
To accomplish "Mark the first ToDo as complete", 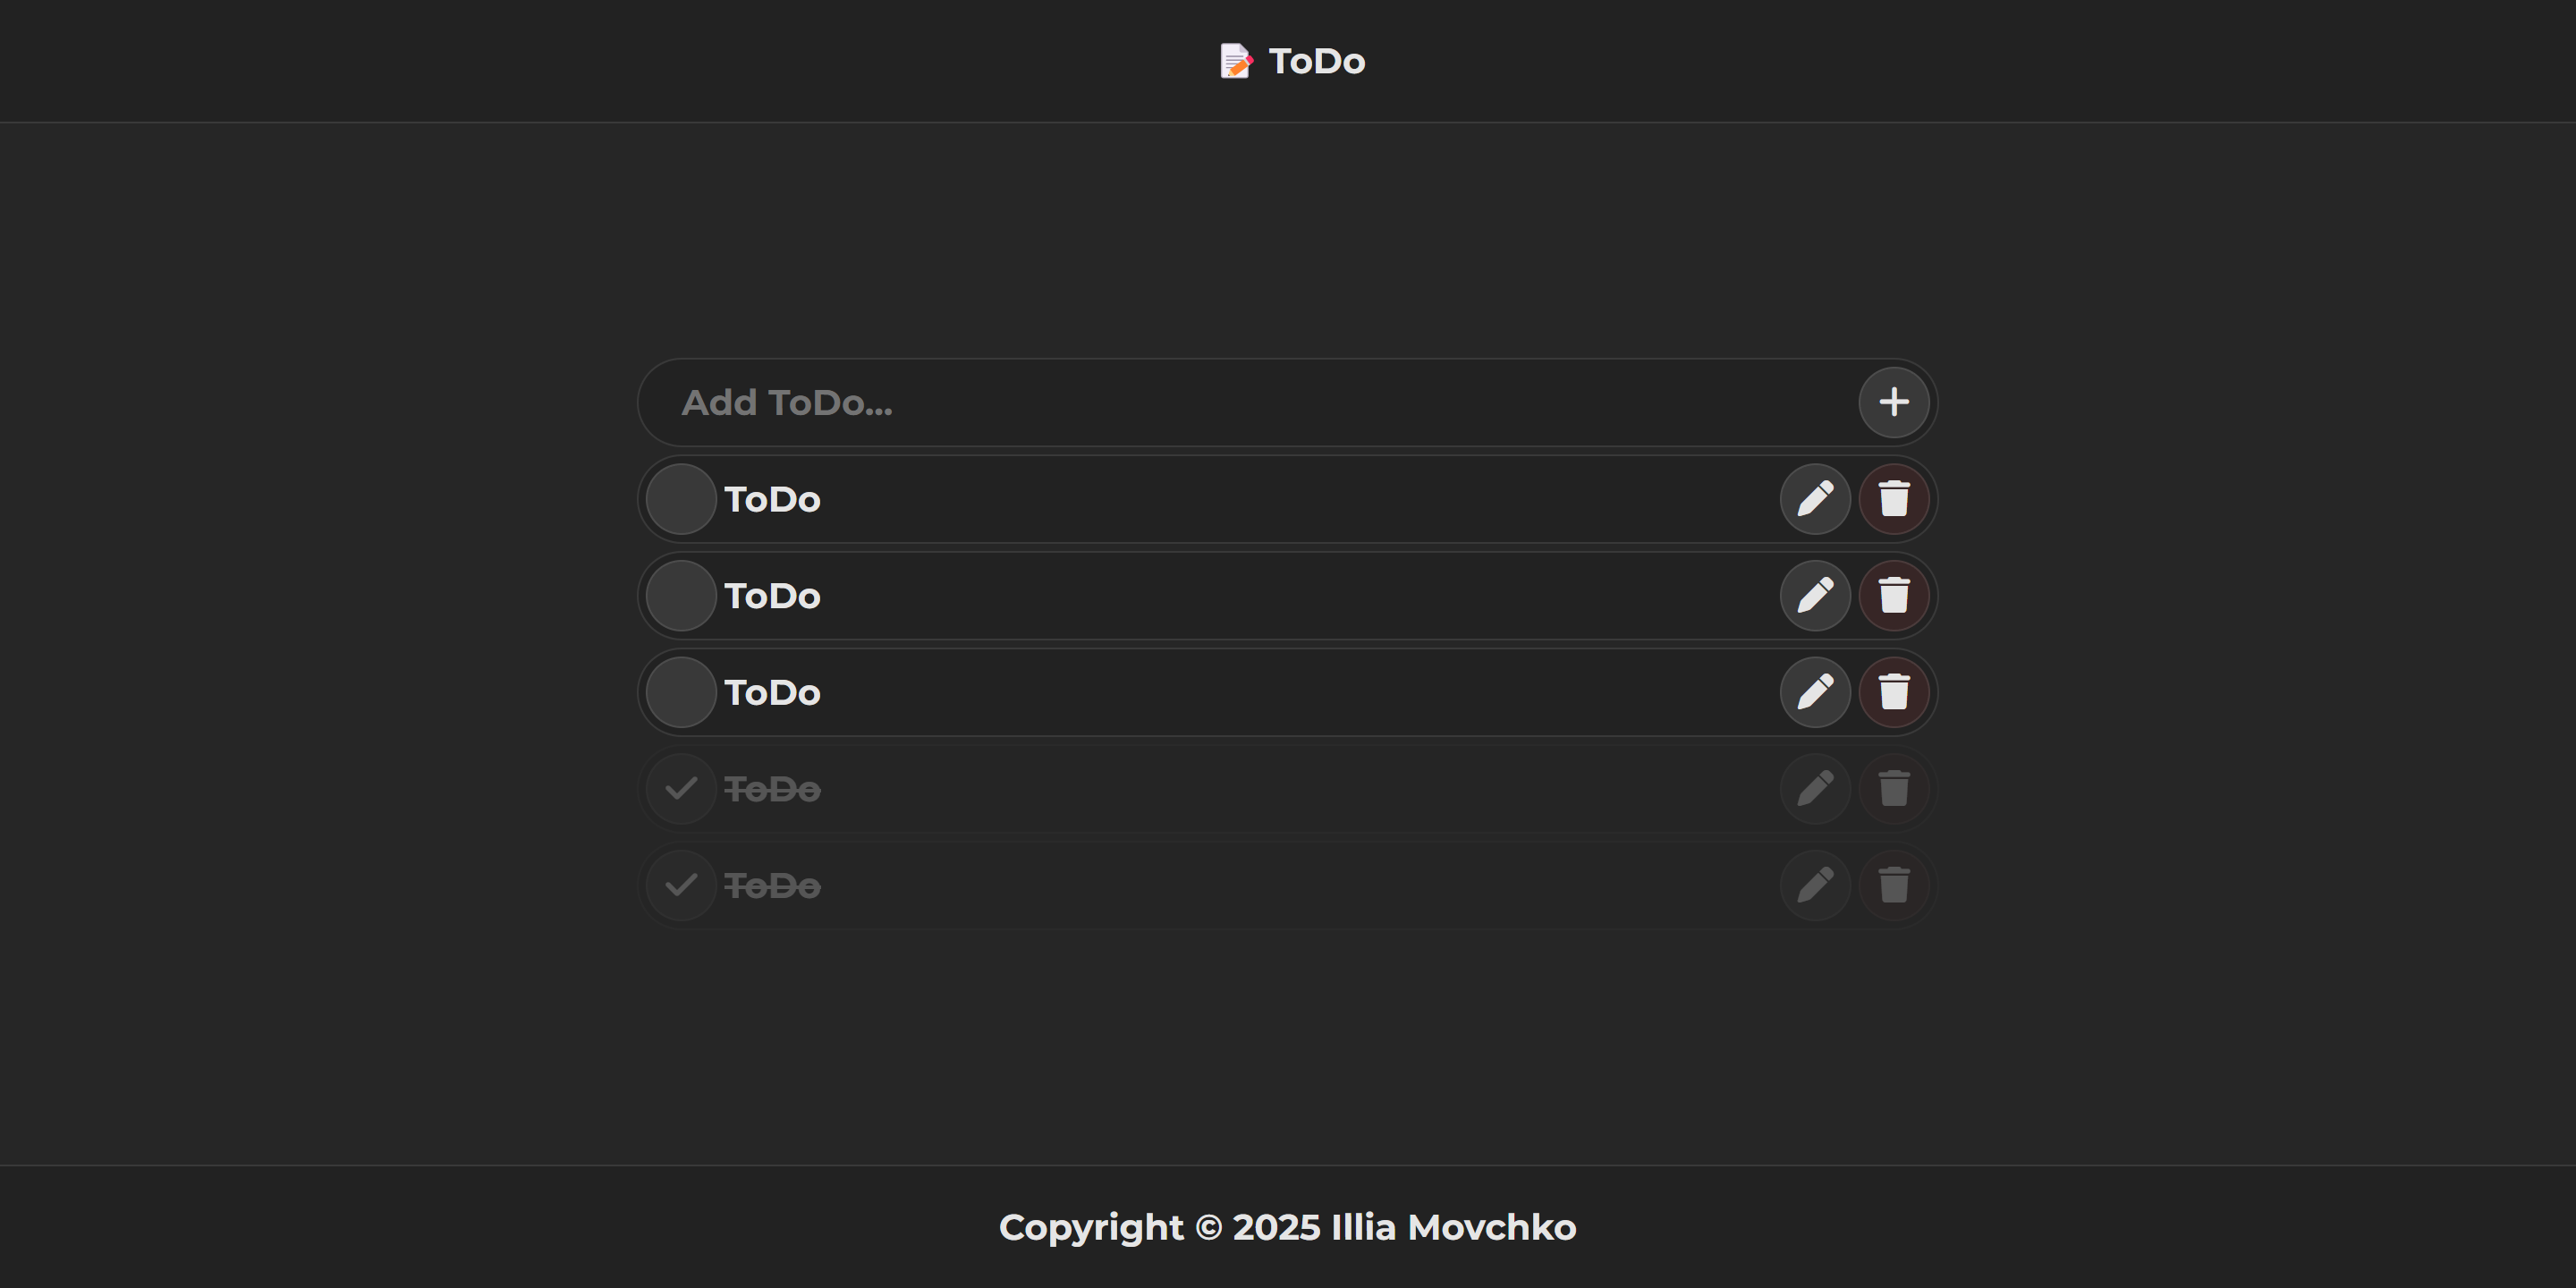I will click(680, 499).
